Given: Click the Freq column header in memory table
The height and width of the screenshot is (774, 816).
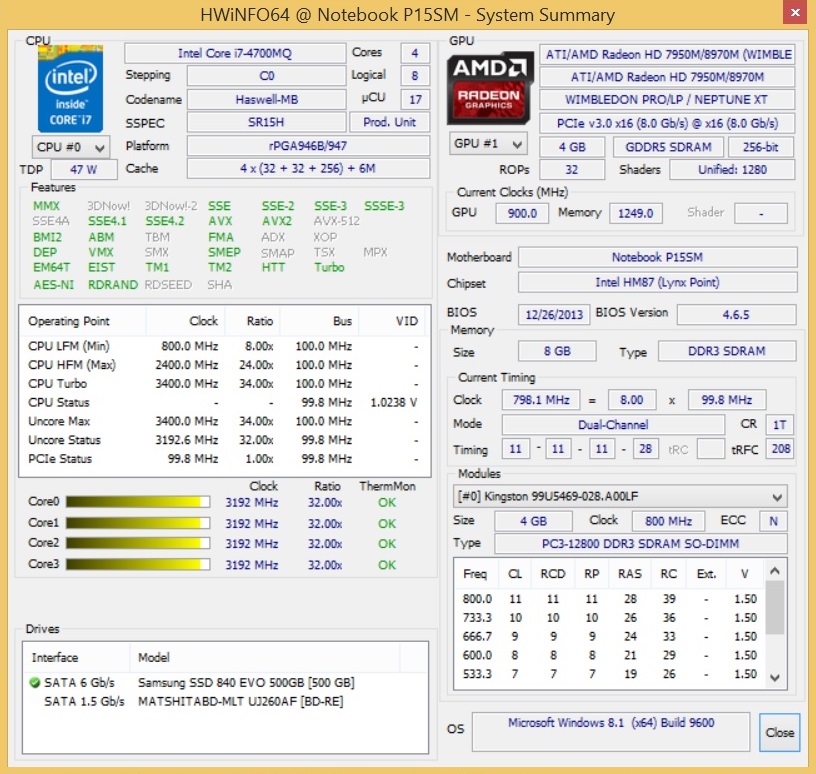Looking at the screenshot, I should pos(476,574).
